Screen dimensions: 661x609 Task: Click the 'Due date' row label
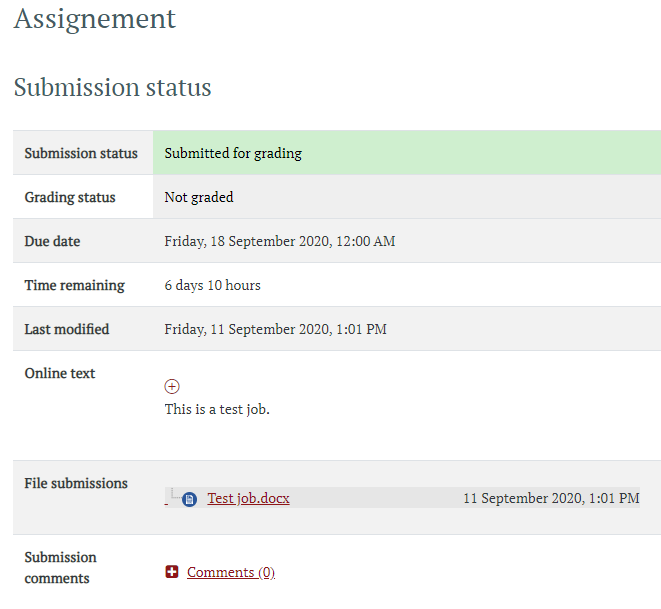point(52,241)
